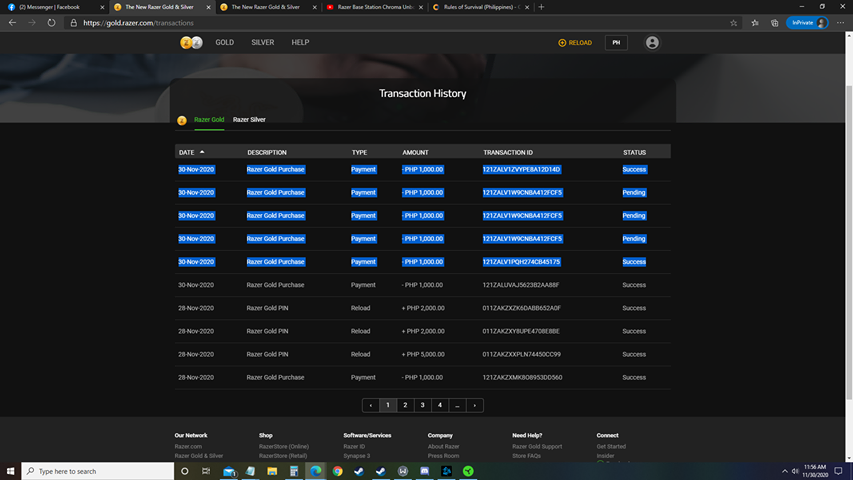The width and height of the screenshot is (853, 480).
Task: Open the About Razer footer link
Action: 443,447
